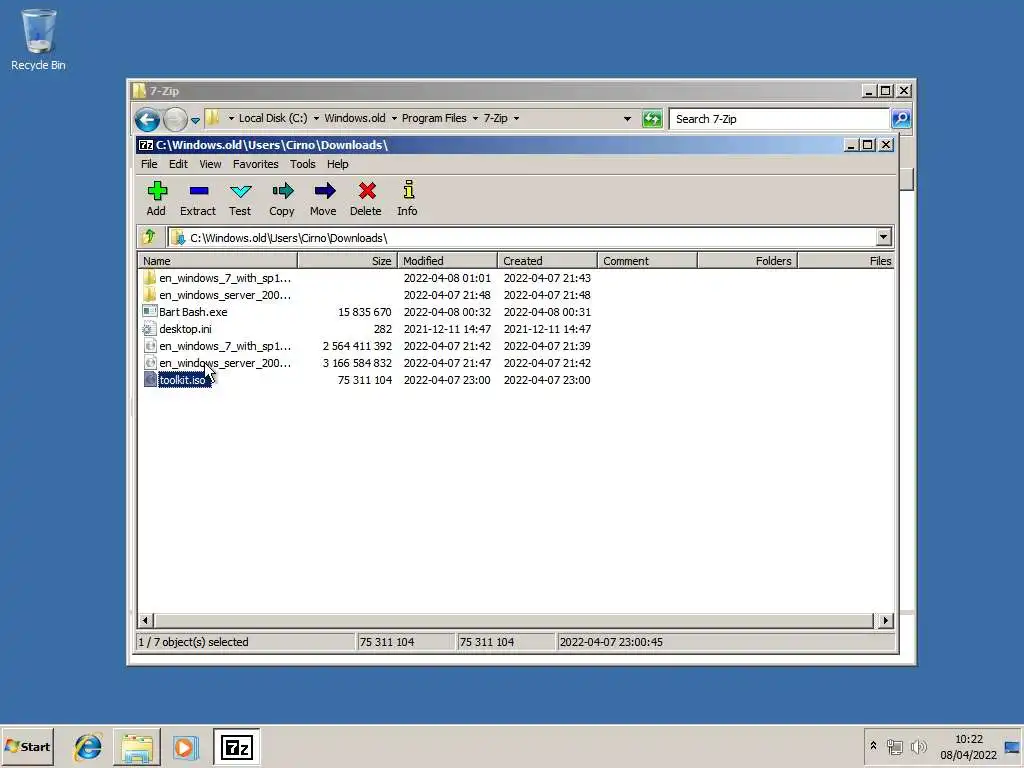
Task: Go up one folder level with the arrow icon
Action: (150, 236)
